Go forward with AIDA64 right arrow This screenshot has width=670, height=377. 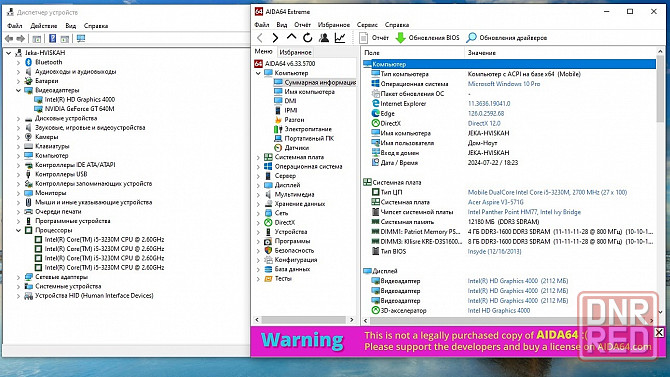275,38
